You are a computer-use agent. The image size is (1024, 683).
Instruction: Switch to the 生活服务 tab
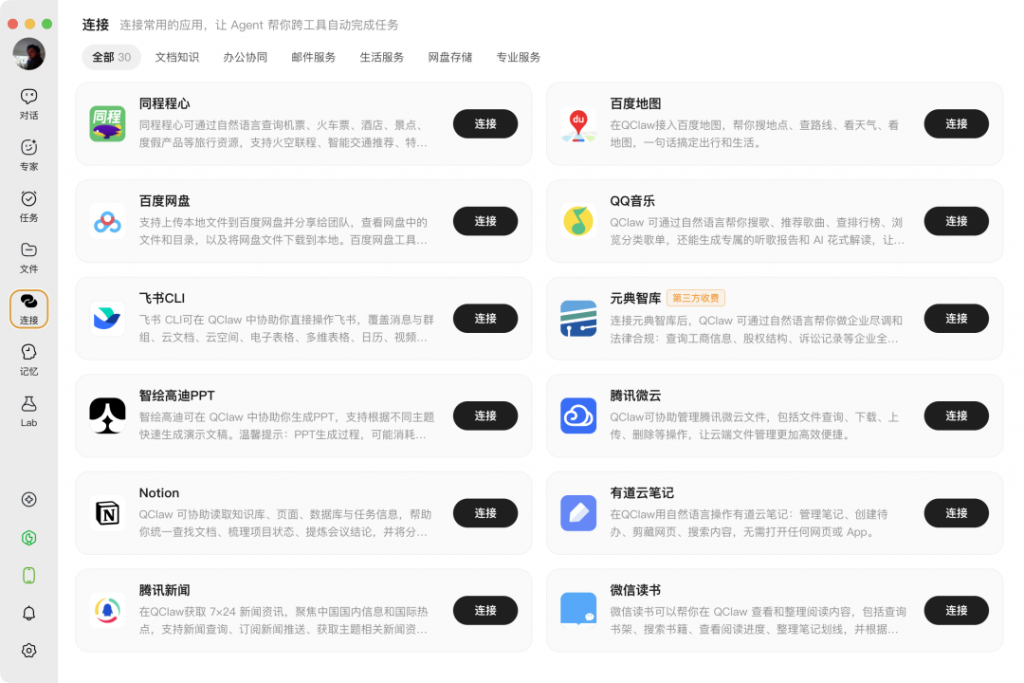pos(381,57)
